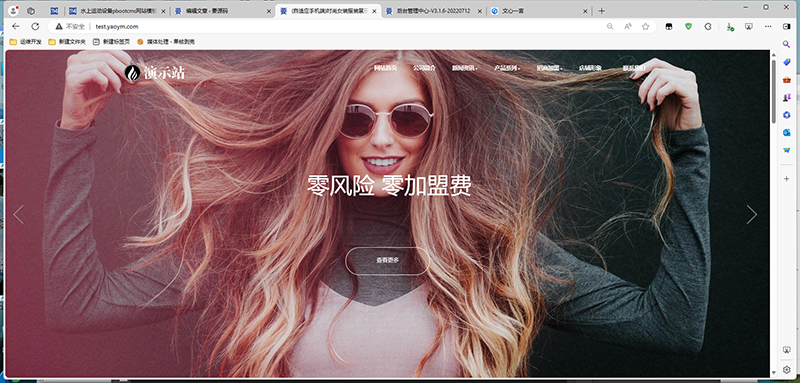800x383 pixels.
Task: Expand the 新闻资讯 navigation dropdown
Action: point(464,68)
